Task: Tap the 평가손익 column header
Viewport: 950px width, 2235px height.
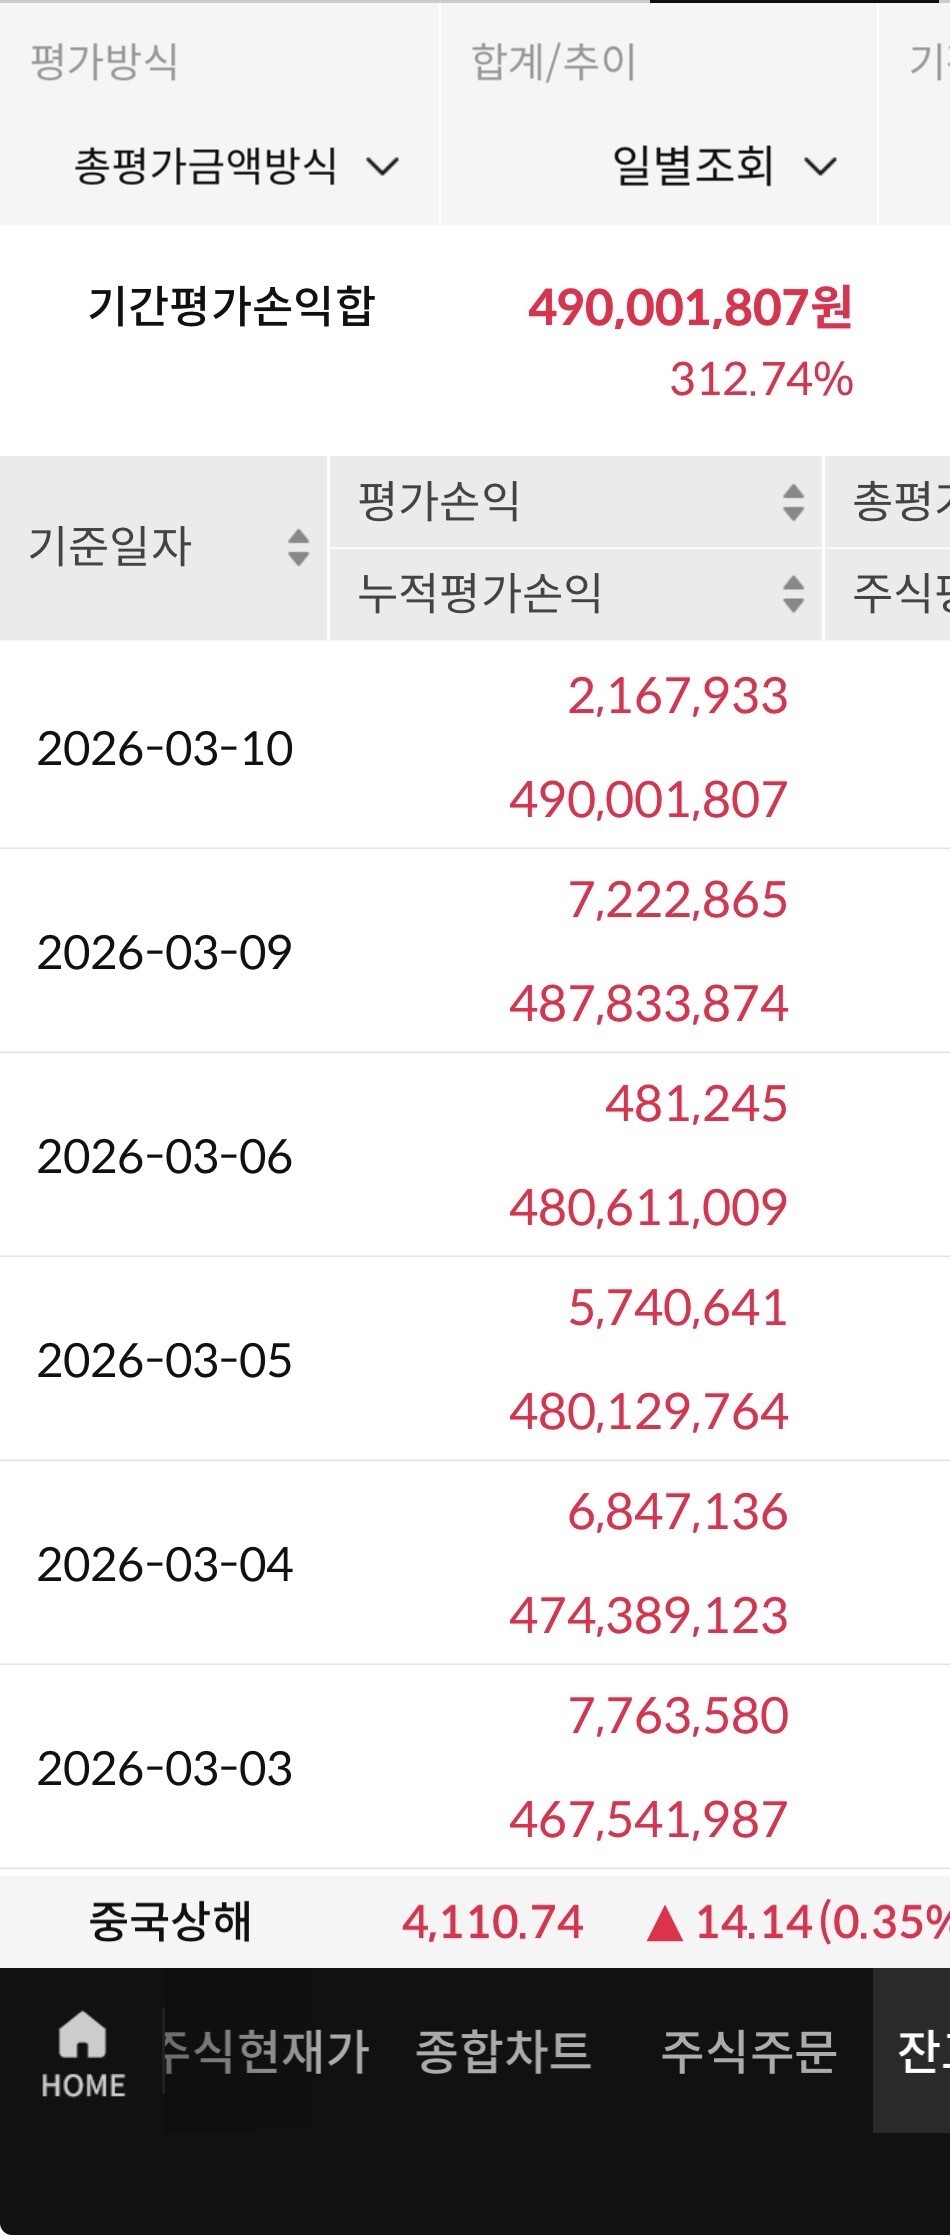Action: click(x=440, y=502)
